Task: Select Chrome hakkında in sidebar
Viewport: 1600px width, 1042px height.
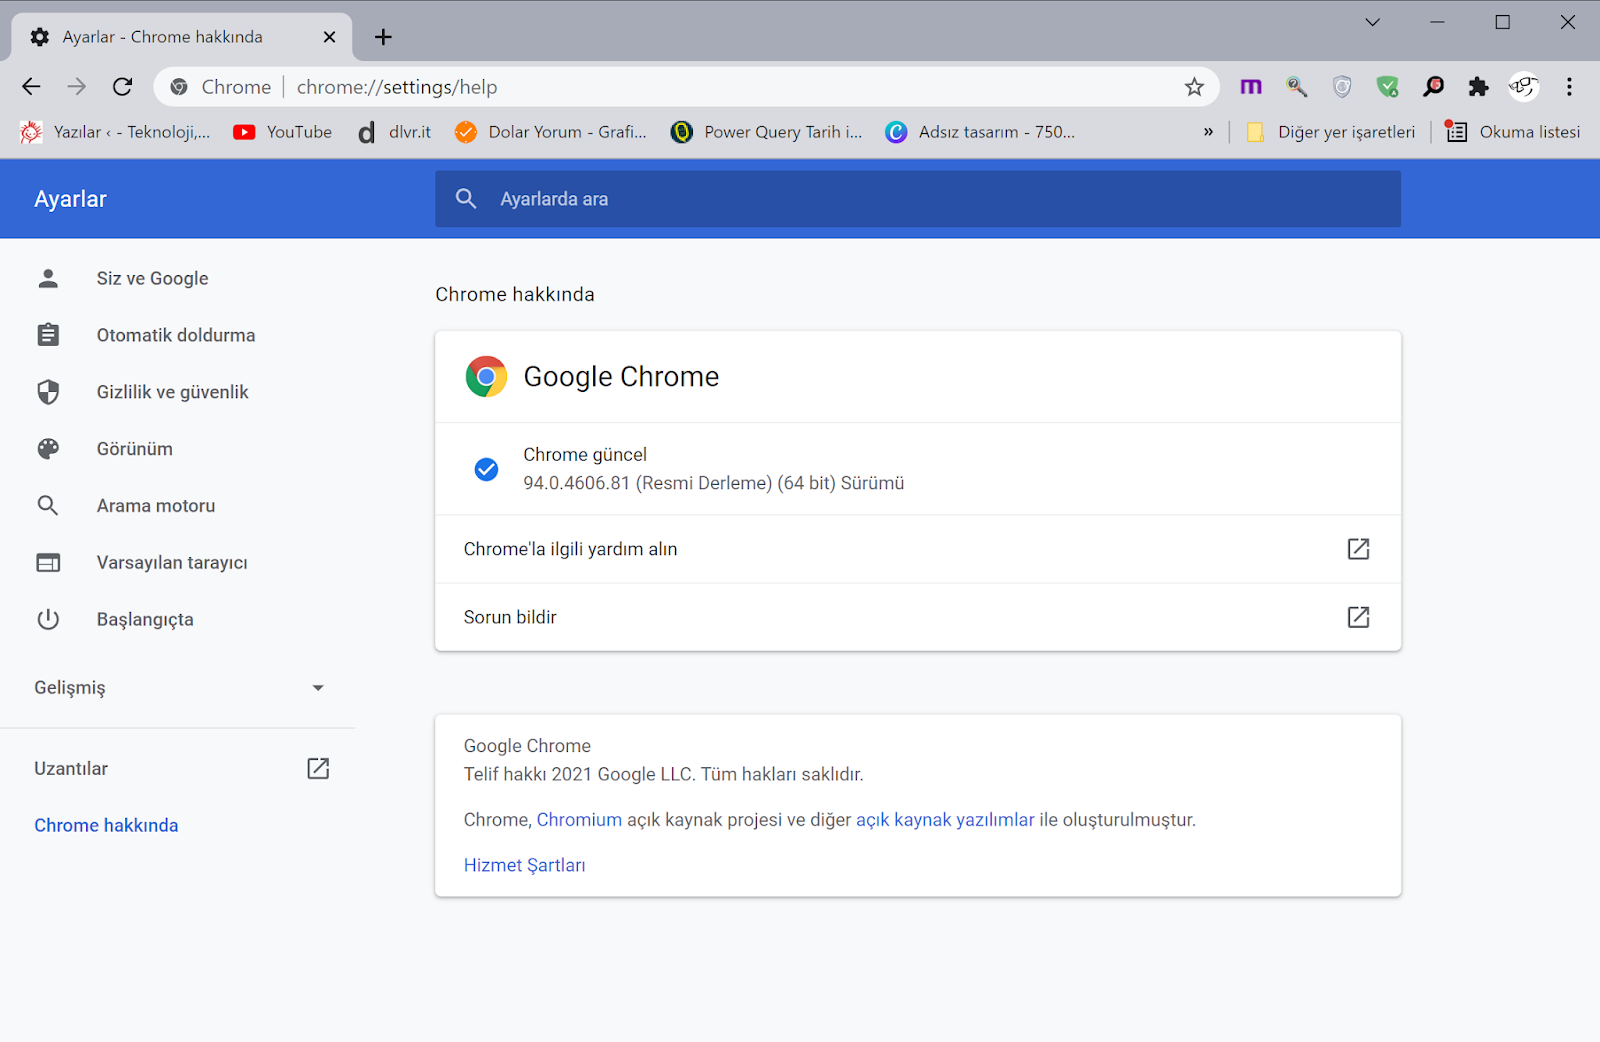Action: click(x=106, y=826)
